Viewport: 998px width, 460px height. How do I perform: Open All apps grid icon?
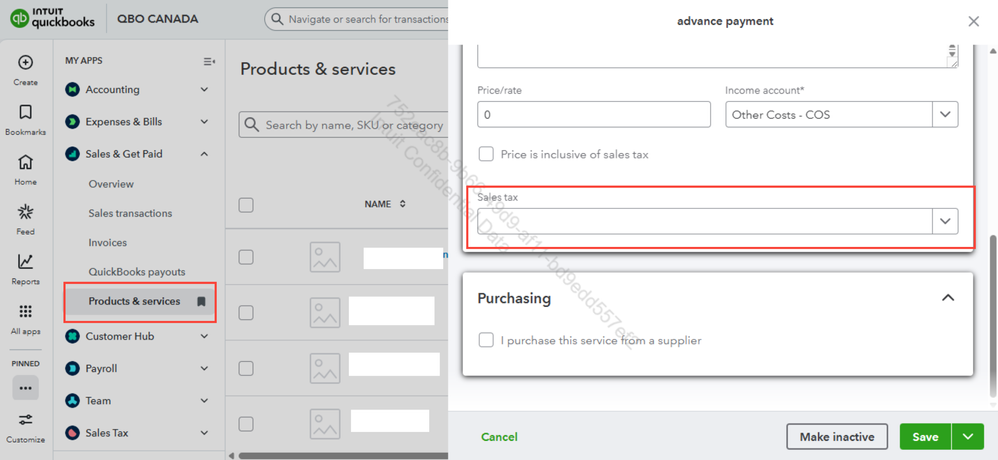(25, 311)
